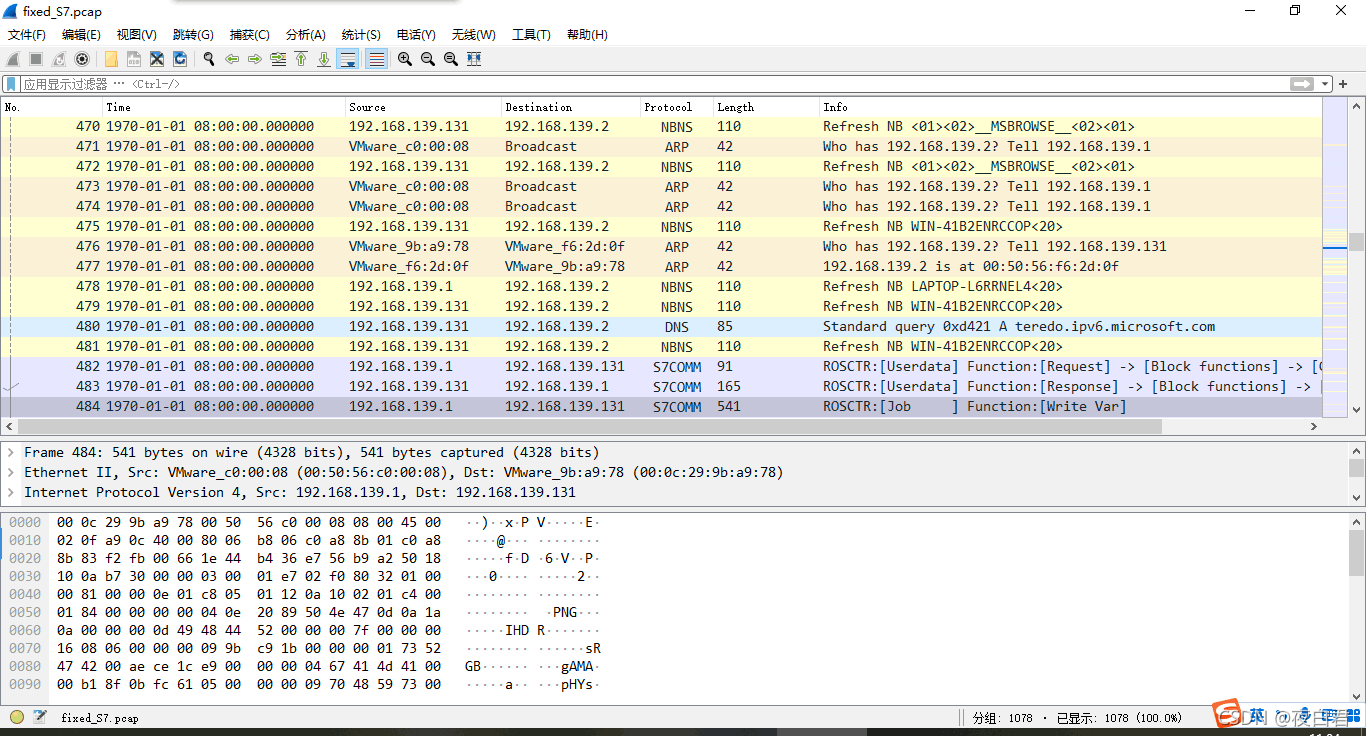Open expert information status icon
The width and height of the screenshot is (1366, 736).
(x=17, y=717)
